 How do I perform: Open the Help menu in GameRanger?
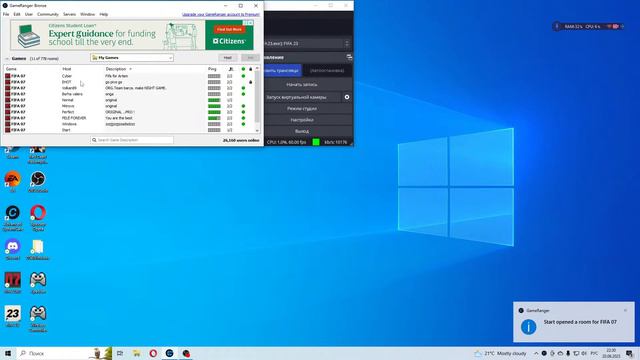104,14
